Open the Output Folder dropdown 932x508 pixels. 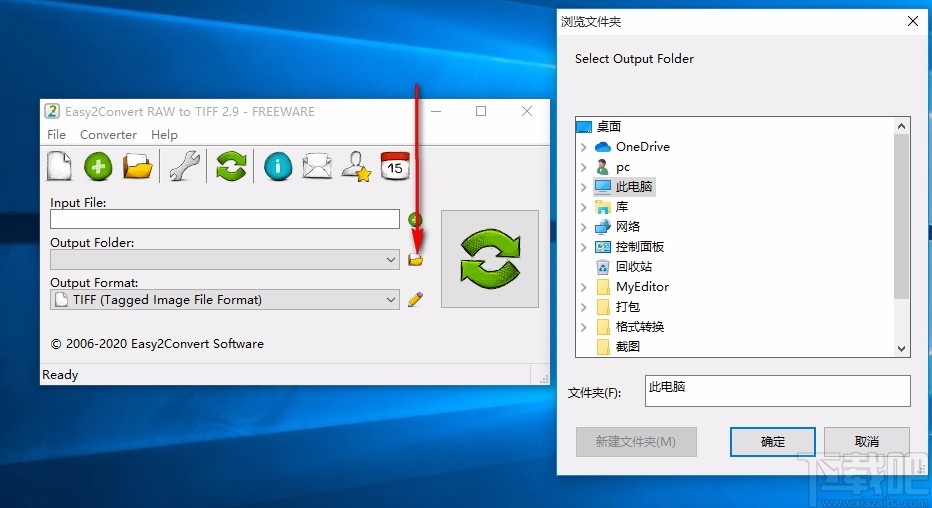(x=225, y=259)
